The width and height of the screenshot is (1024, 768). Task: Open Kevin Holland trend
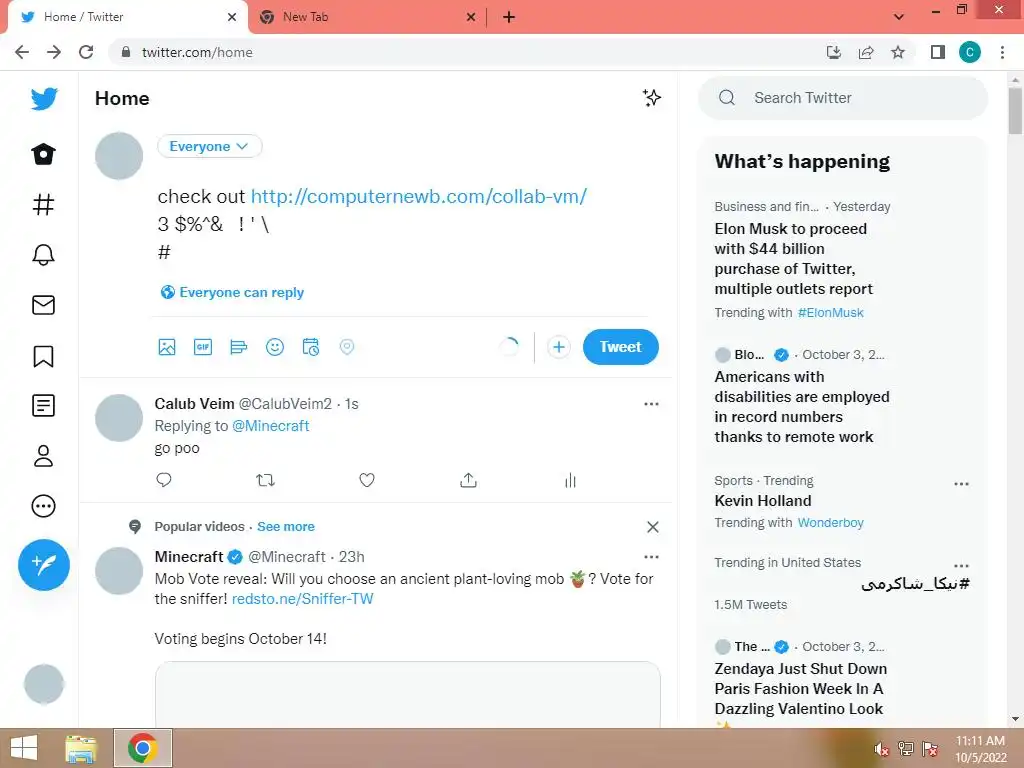click(763, 501)
